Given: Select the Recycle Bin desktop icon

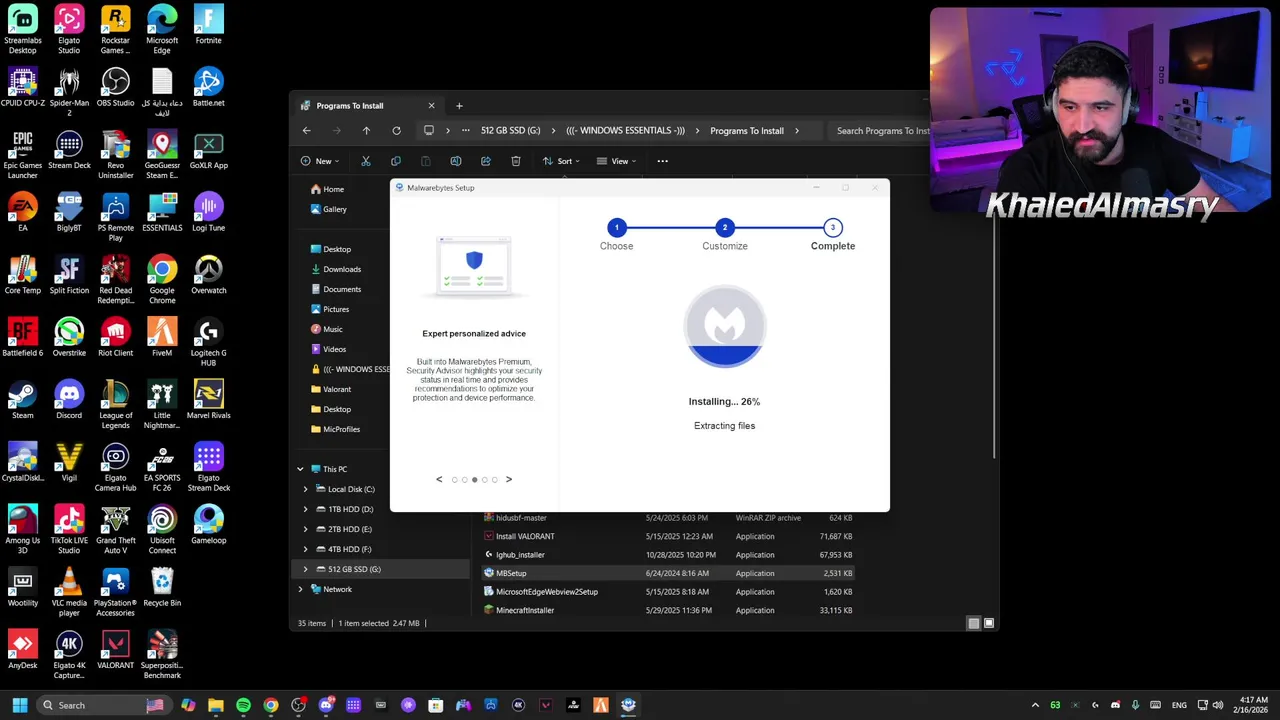Looking at the screenshot, I should (162, 587).
